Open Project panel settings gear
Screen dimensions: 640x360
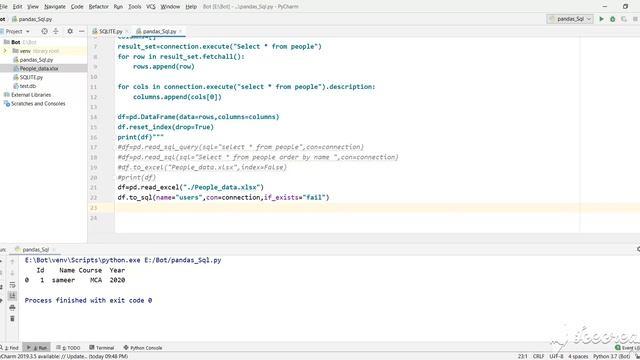point(70,31)
